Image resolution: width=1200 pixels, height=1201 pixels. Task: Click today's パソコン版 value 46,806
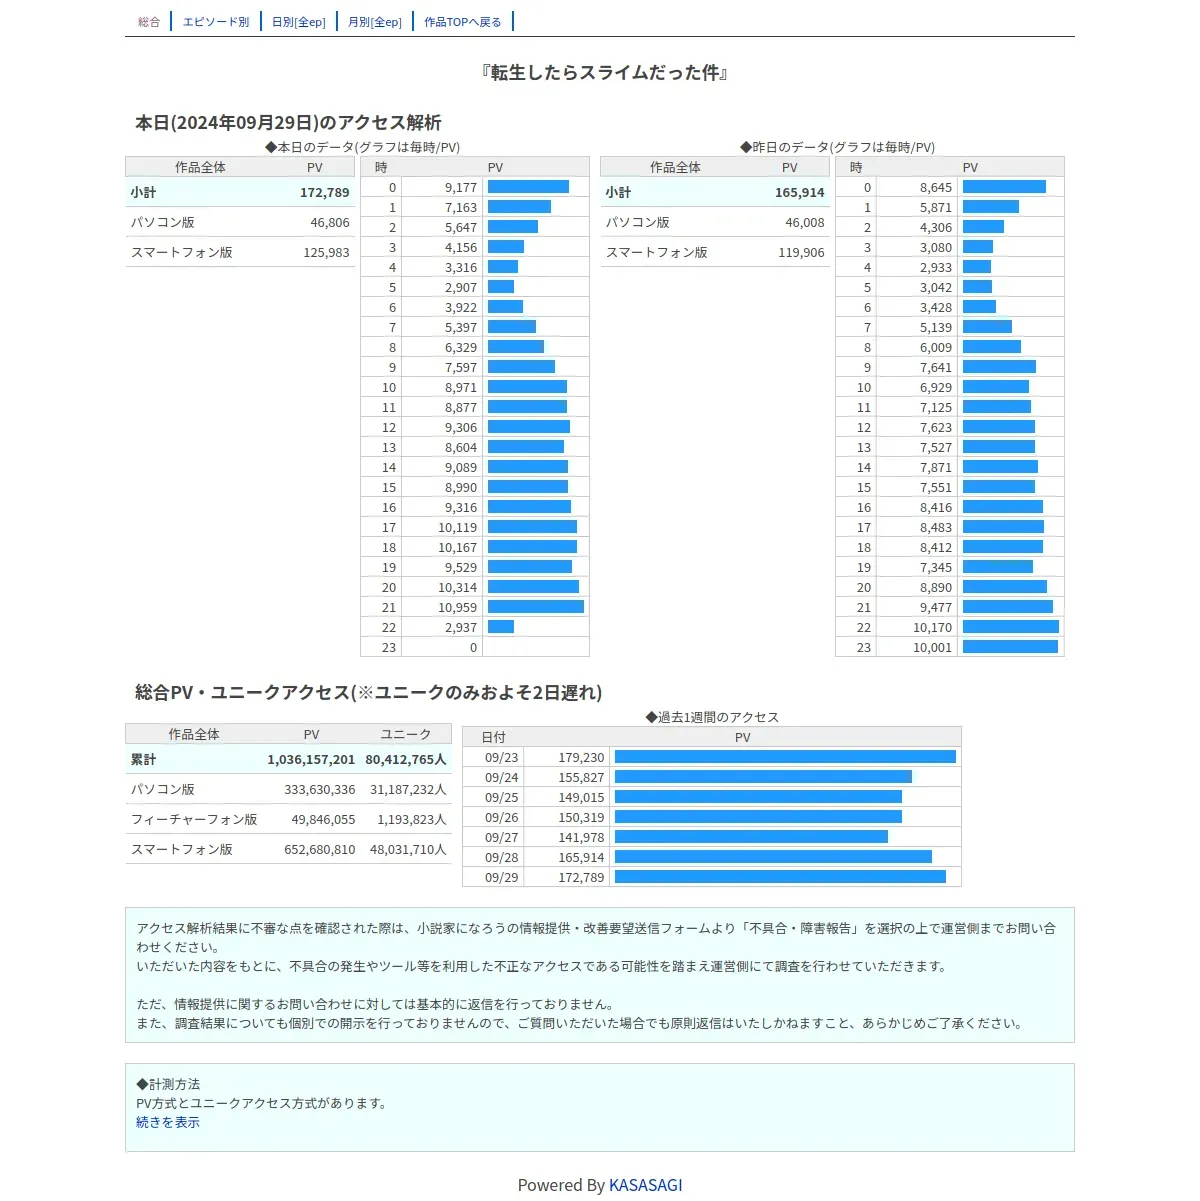(330, 223)
